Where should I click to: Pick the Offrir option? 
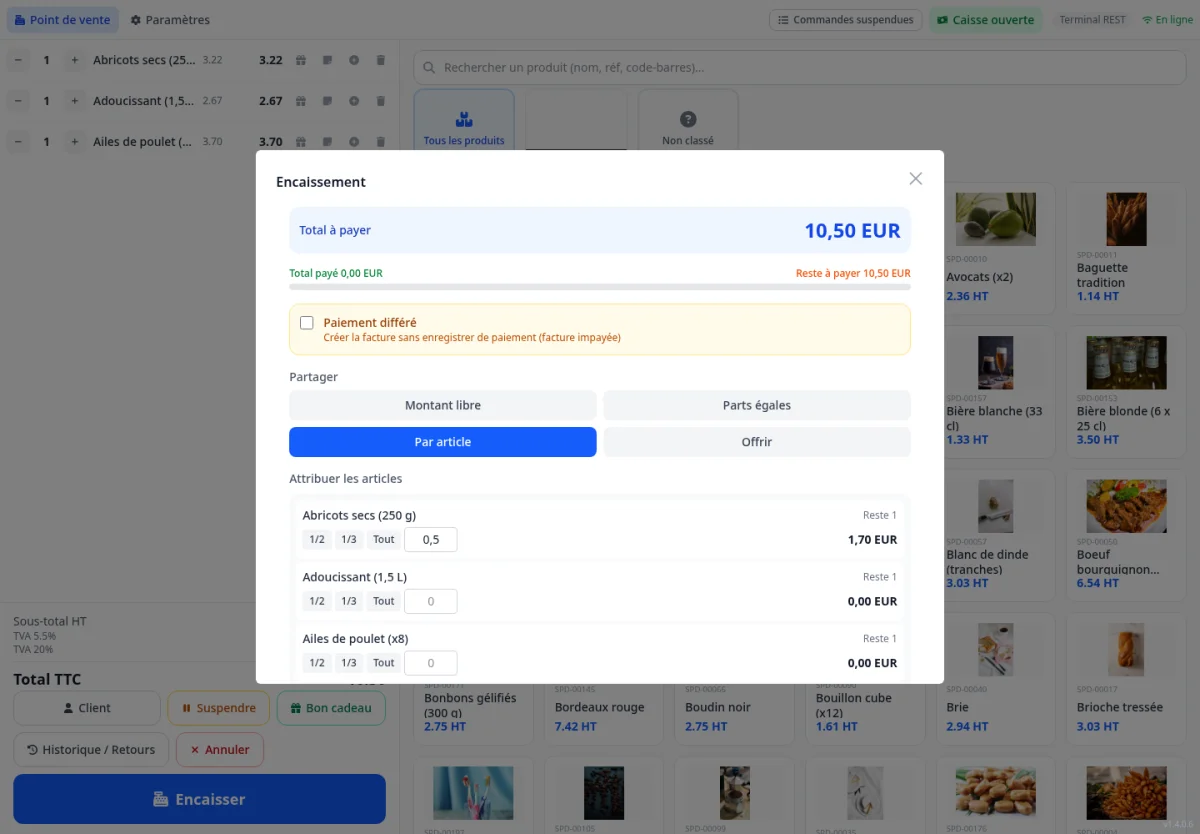click(757, 442)
